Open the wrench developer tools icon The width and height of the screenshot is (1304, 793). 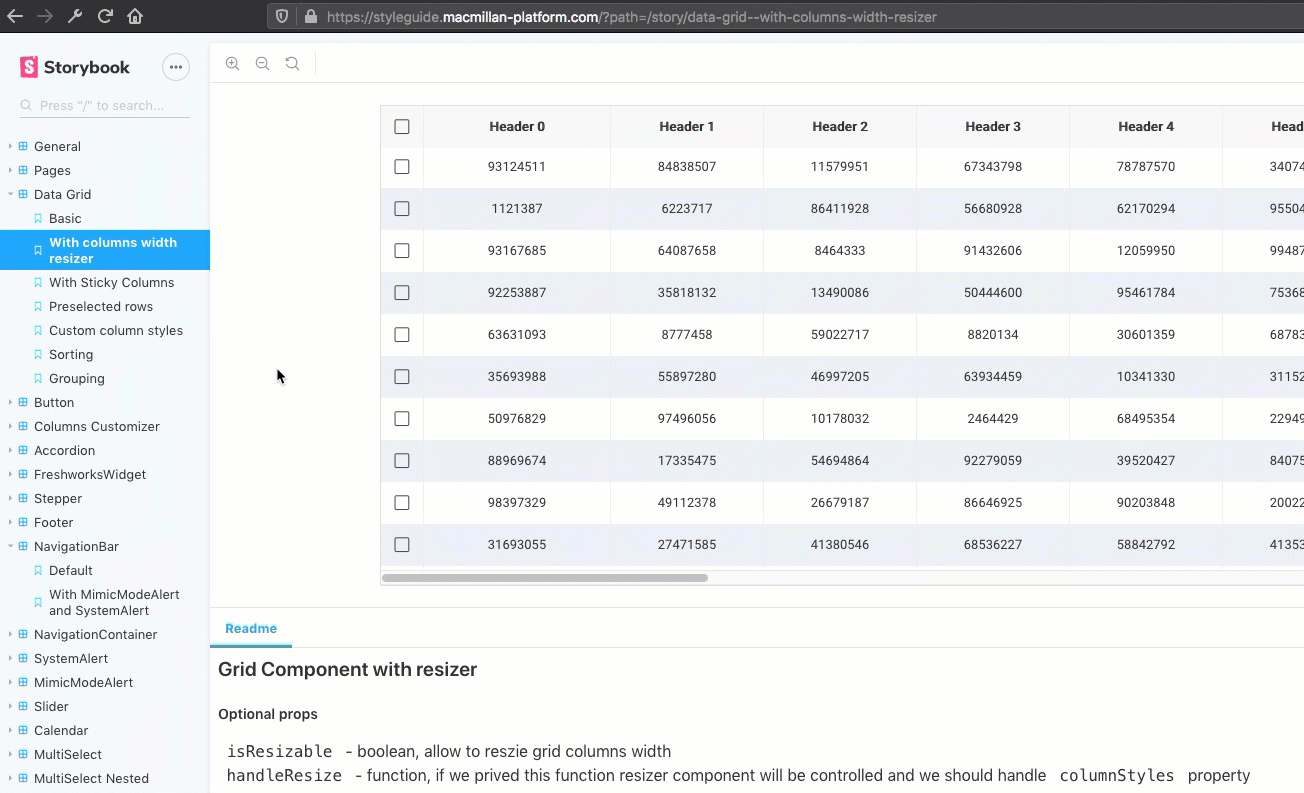[x=75, y=16]
